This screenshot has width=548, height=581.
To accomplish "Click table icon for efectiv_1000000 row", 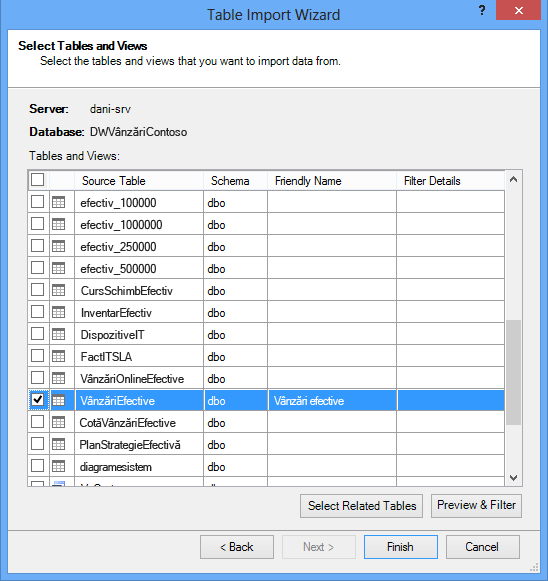I will coord(59,224).
